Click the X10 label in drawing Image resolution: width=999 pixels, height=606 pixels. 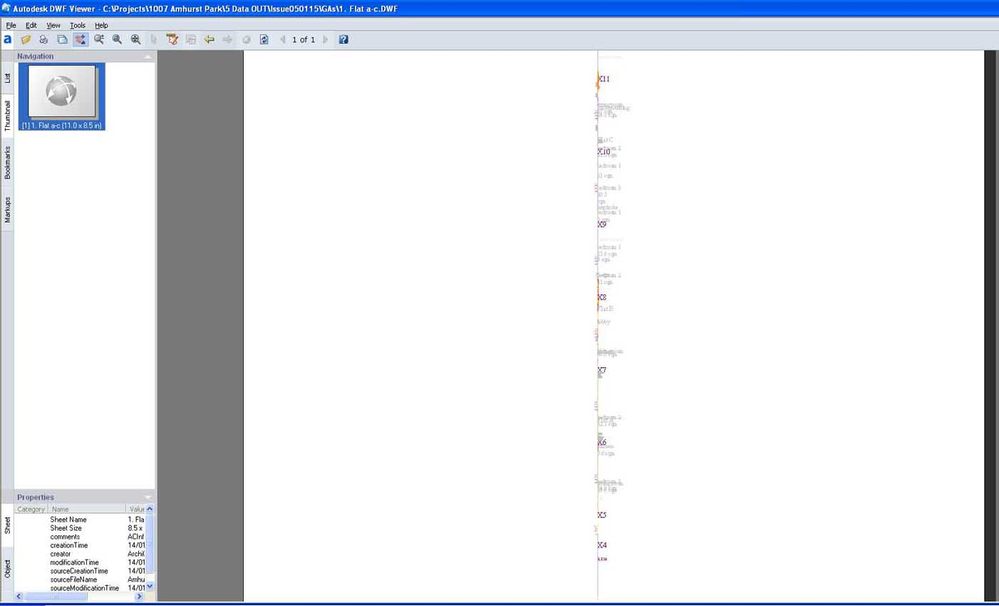click(604, 152)
